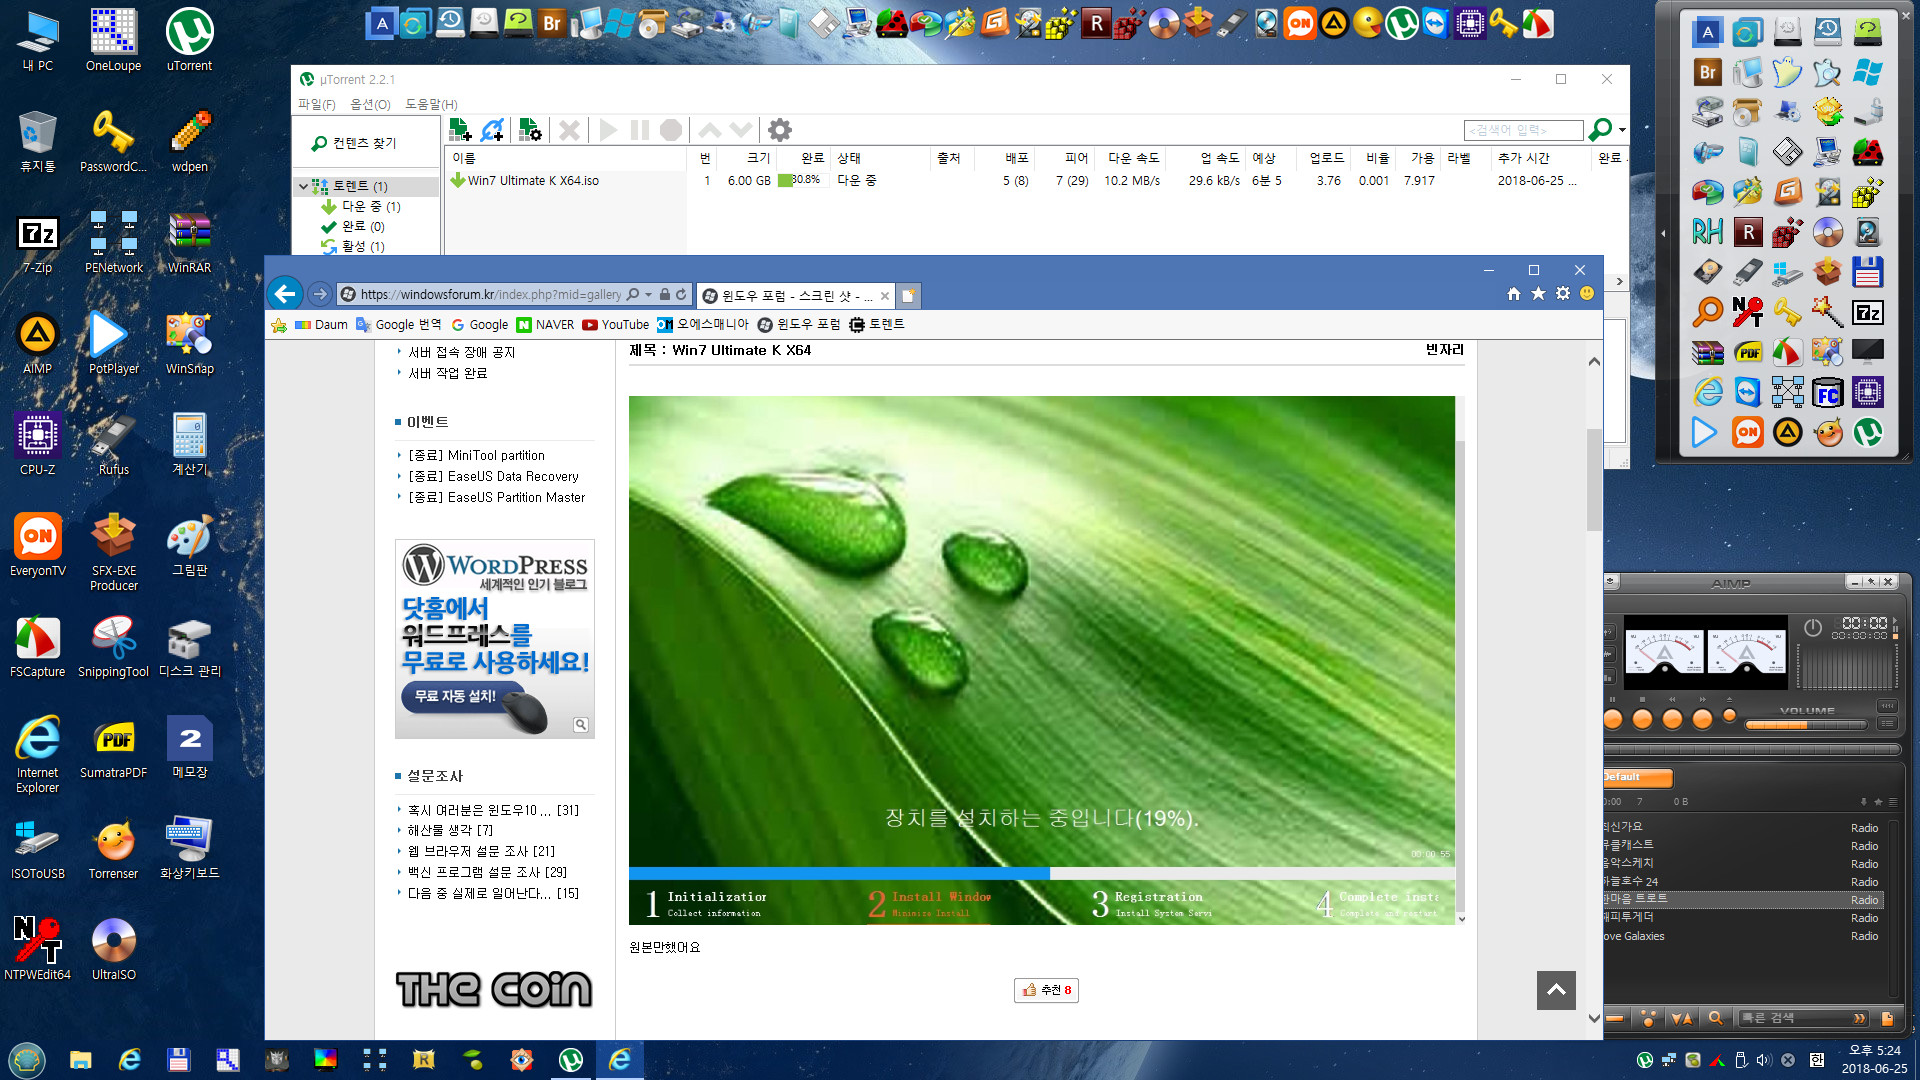
Task: Click AIMP playlist sort icon
Action: coord(1682,1018)
